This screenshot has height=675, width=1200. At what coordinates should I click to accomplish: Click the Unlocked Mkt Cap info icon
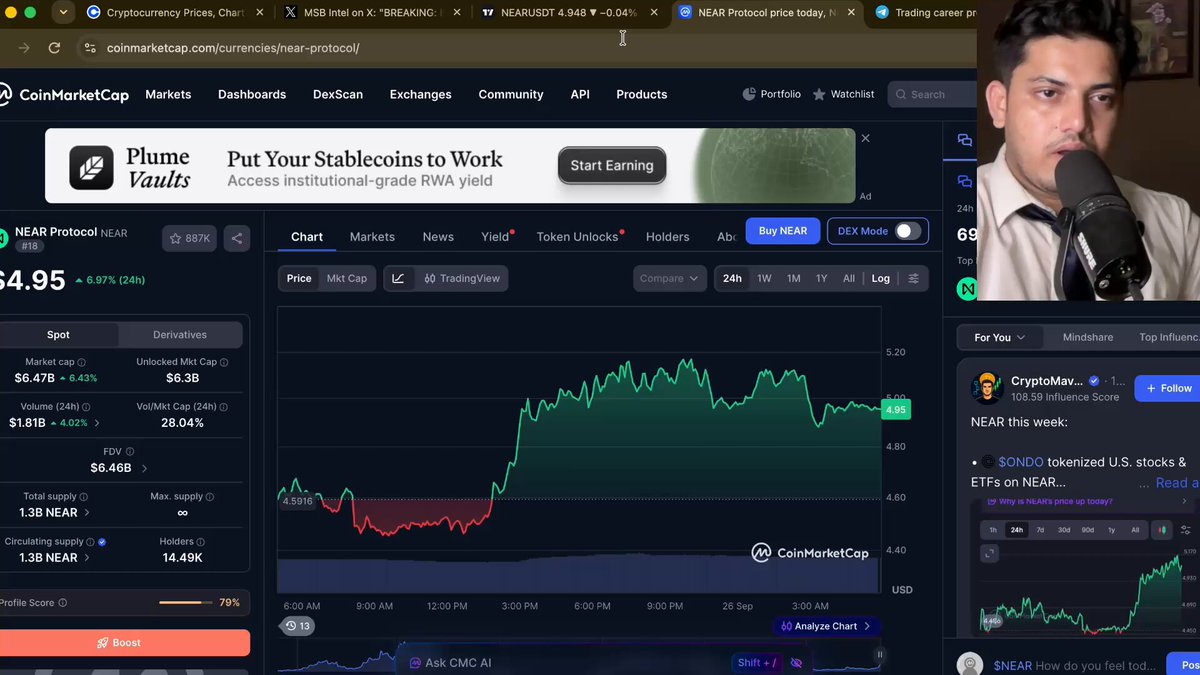point(224,362)
